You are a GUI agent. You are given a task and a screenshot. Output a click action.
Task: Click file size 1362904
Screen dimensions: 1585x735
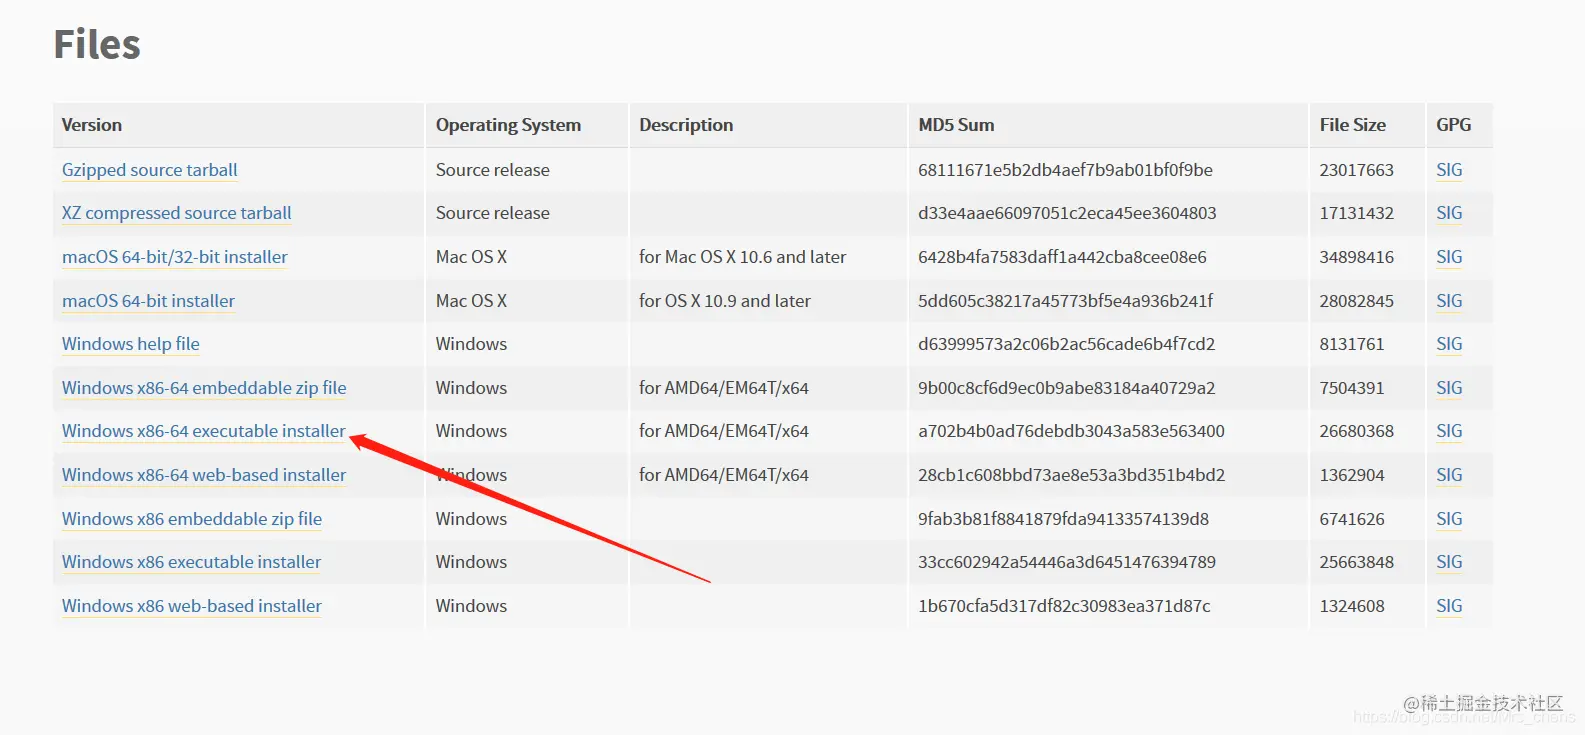pos(1352,475)
